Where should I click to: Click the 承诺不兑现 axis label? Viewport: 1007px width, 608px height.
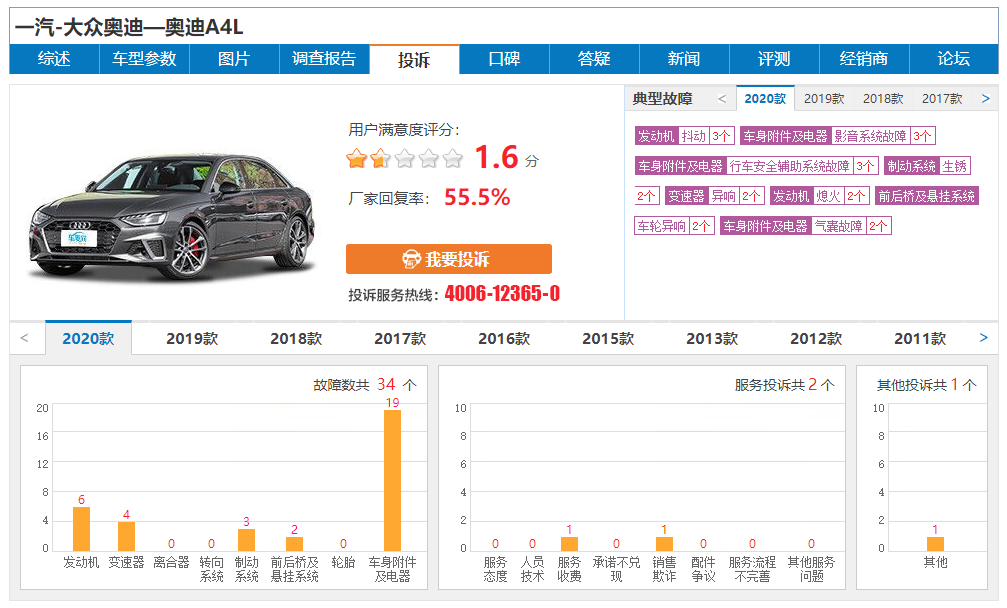click(616, 569)
